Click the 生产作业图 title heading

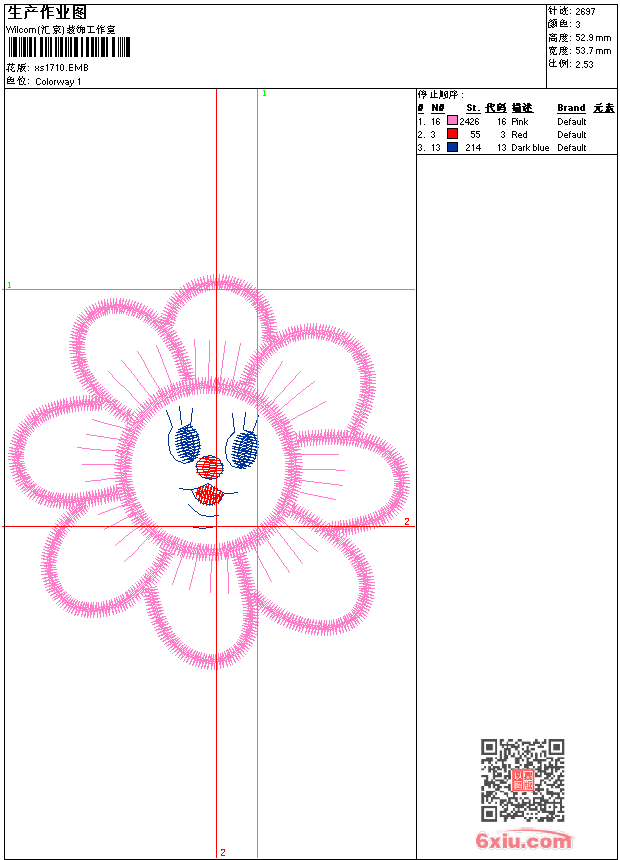[x=47, y=12]
